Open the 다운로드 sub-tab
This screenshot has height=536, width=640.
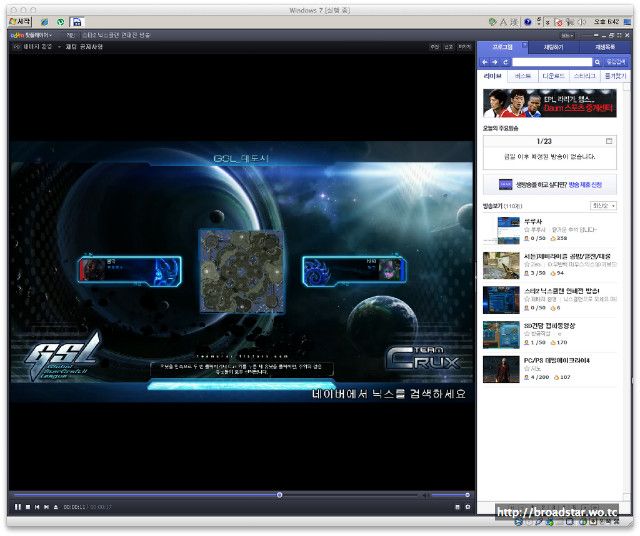click(553, 76)
